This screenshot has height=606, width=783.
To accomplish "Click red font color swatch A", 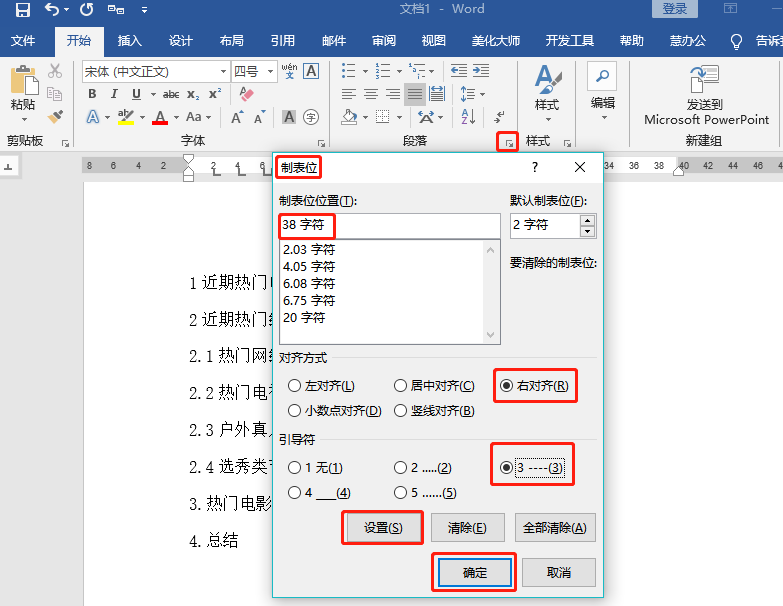I will coord(160,118).
